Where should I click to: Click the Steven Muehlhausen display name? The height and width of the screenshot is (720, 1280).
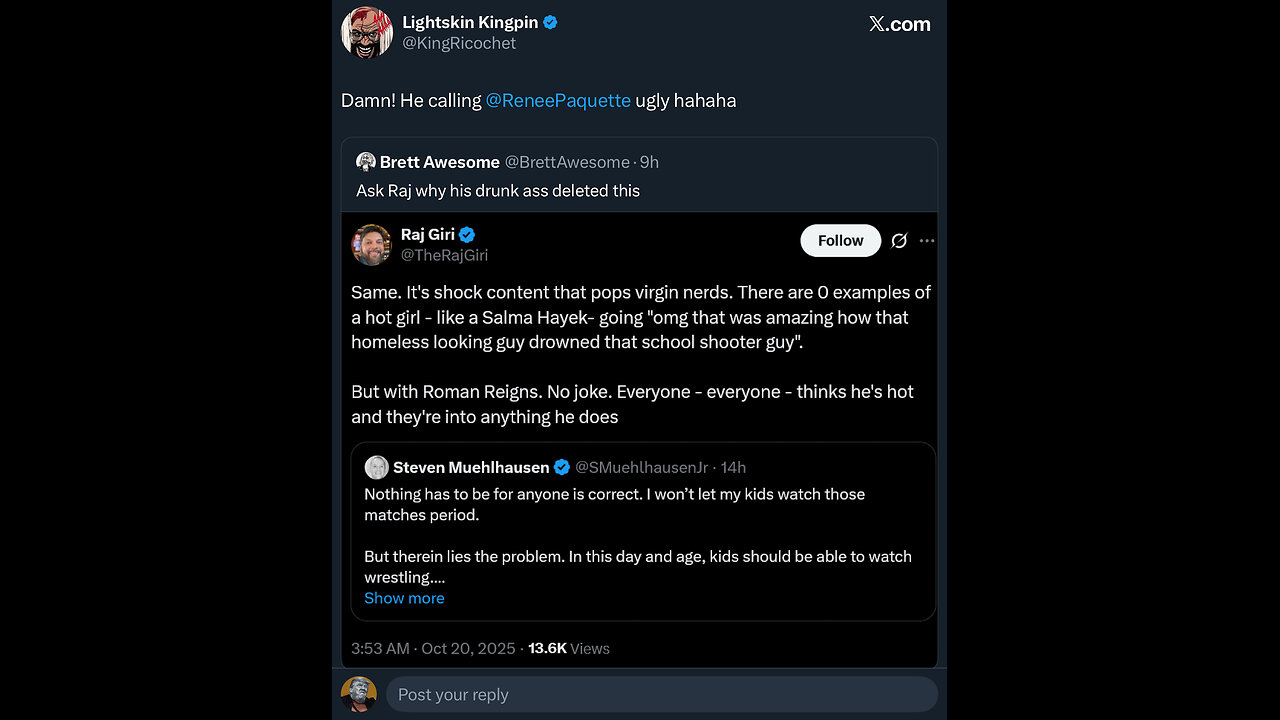click(471, 467)
